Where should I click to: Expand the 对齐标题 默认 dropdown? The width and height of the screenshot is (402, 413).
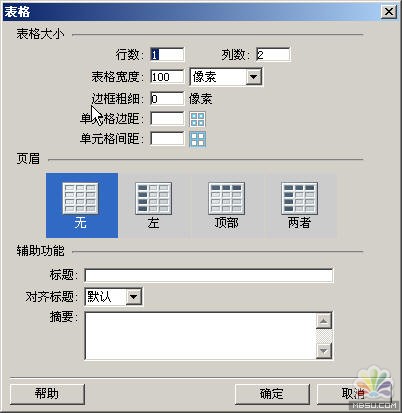pos(114,296)
